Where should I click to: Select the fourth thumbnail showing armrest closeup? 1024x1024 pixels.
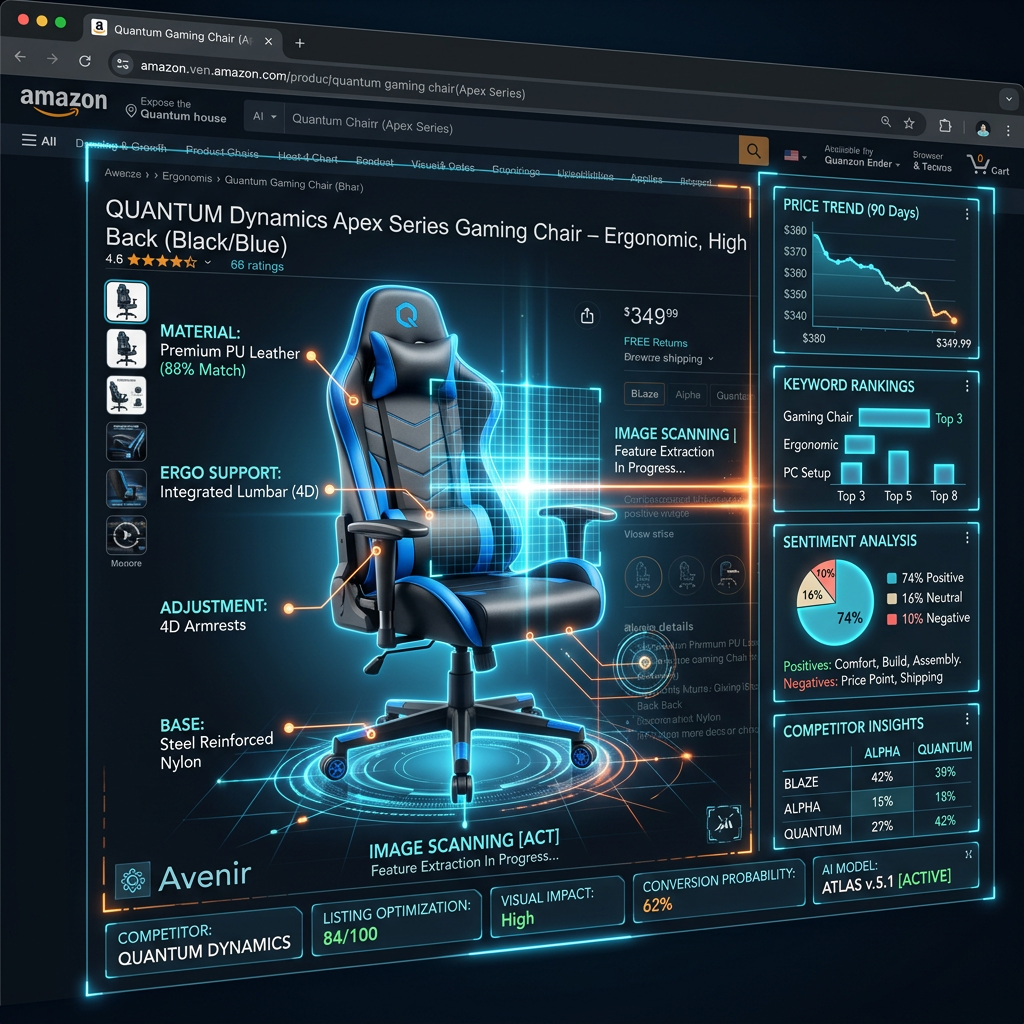click(x=126, y=441)
